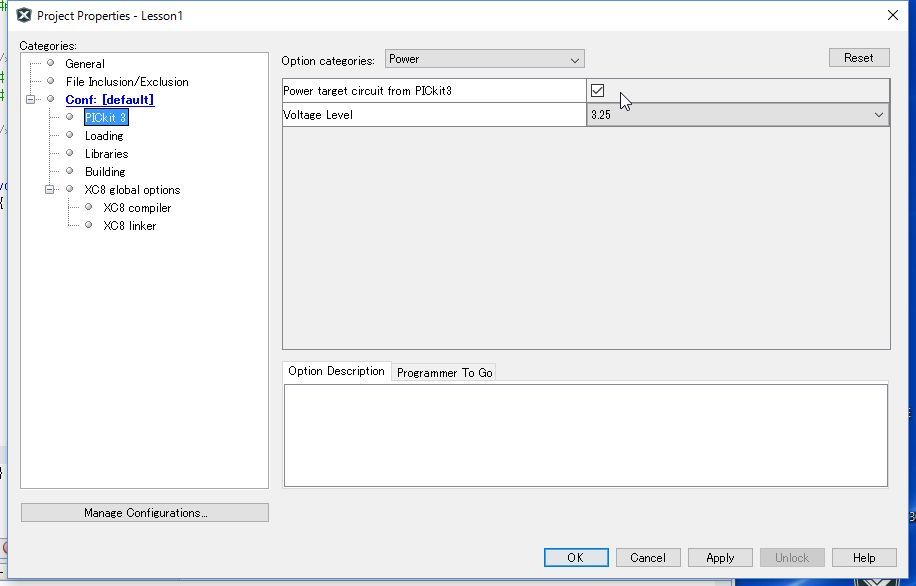Close the Project Properties dialog
916x586 pixels.
(x=893, y=16)
